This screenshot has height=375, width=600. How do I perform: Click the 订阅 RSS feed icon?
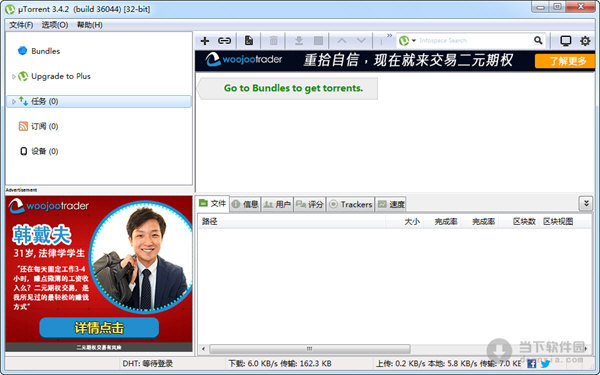[x=23, y=126]
